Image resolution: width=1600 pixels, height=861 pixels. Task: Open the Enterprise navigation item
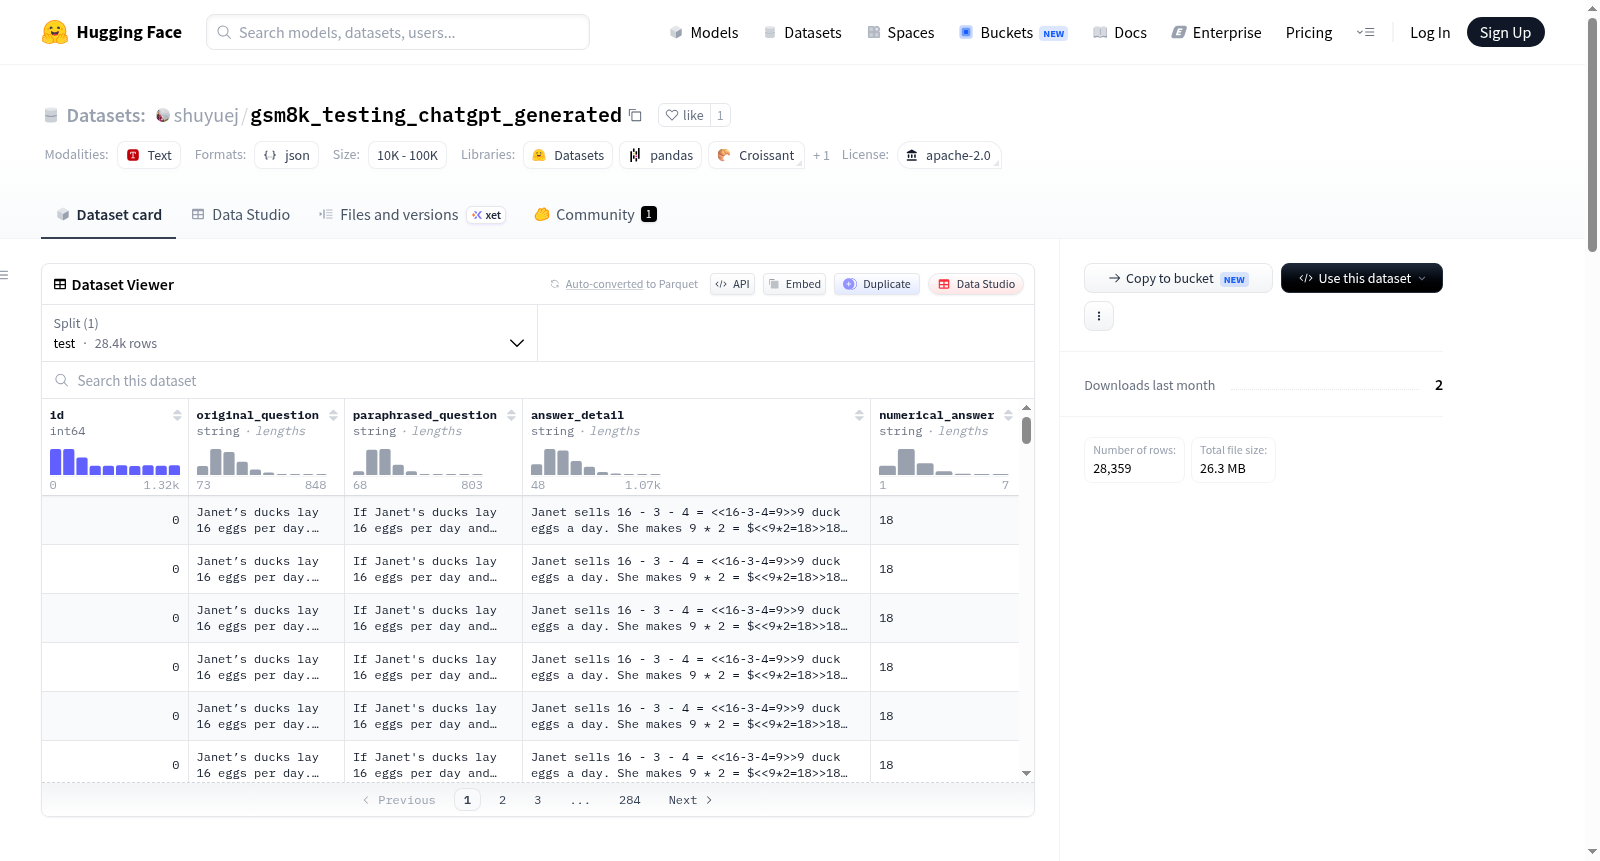[x=1216, y=32]
